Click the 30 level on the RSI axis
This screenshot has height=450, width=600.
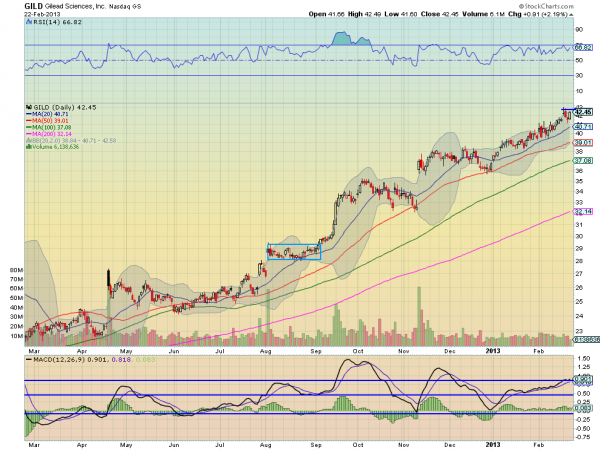[x=579, y=76]
